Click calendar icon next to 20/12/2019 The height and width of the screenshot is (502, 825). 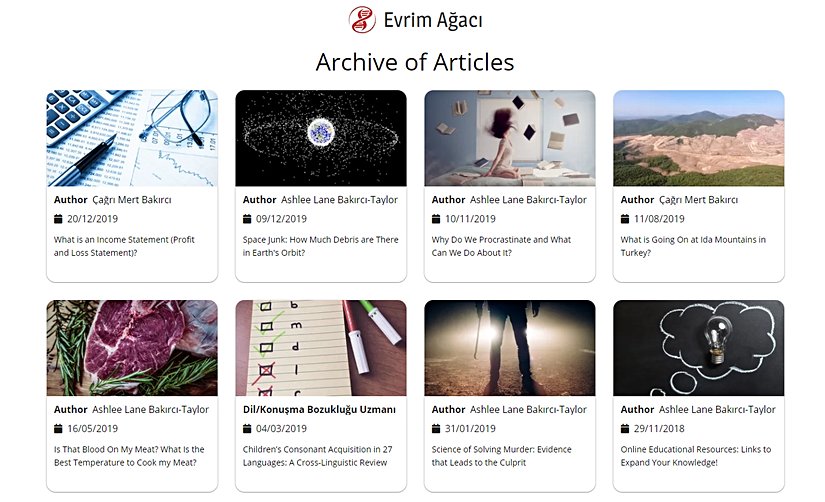point(58,219)
